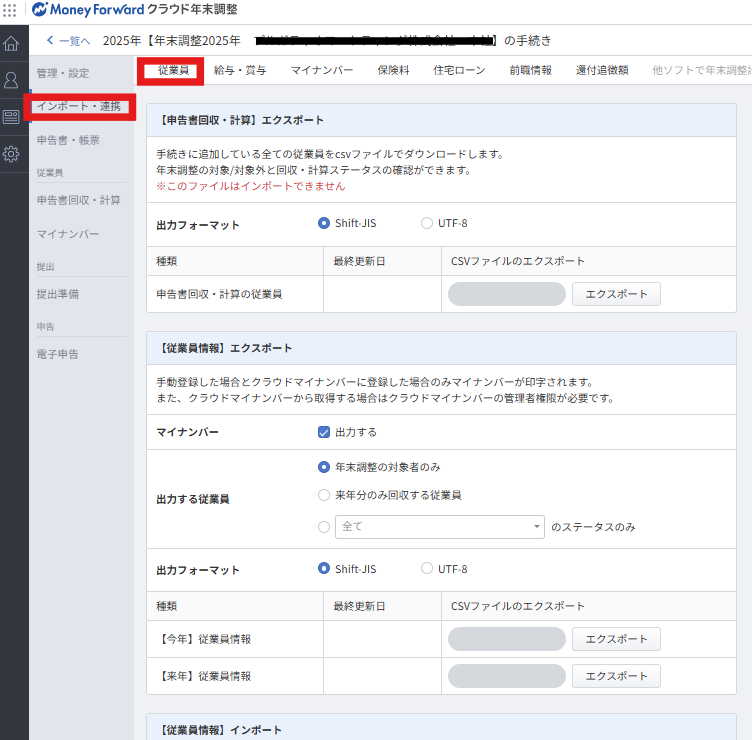This screenshot has height=740, width=752.
Task: Select UTF-8 format for 申告書回収・計算 export
Action: point(427,223)
